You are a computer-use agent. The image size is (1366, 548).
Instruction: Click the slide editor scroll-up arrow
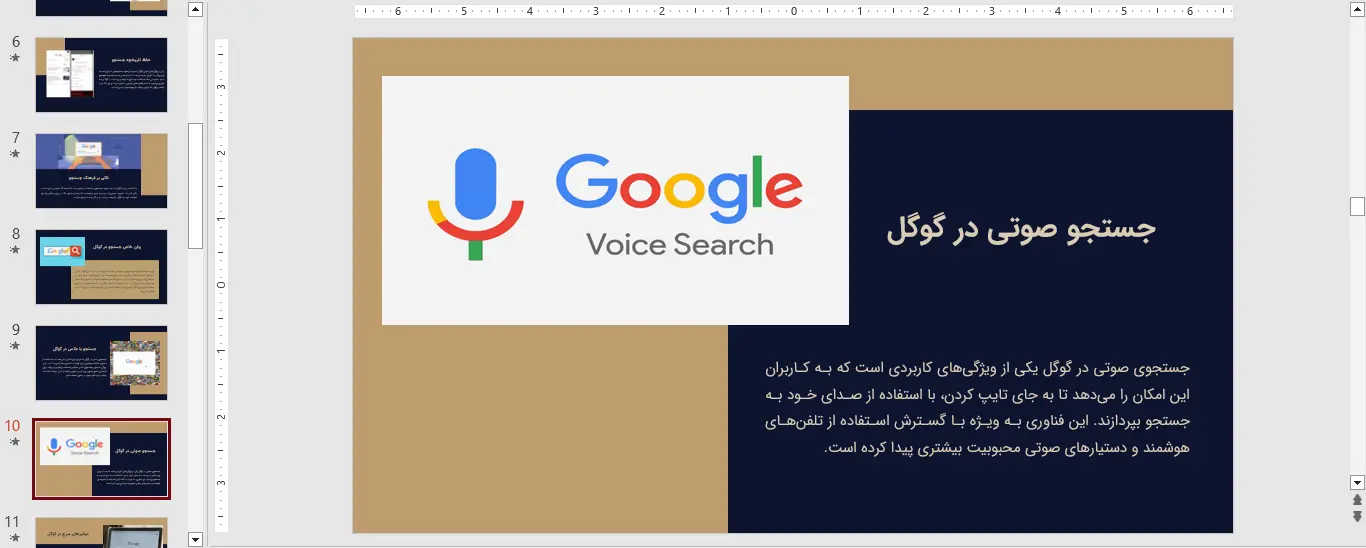coord(1357,10)
